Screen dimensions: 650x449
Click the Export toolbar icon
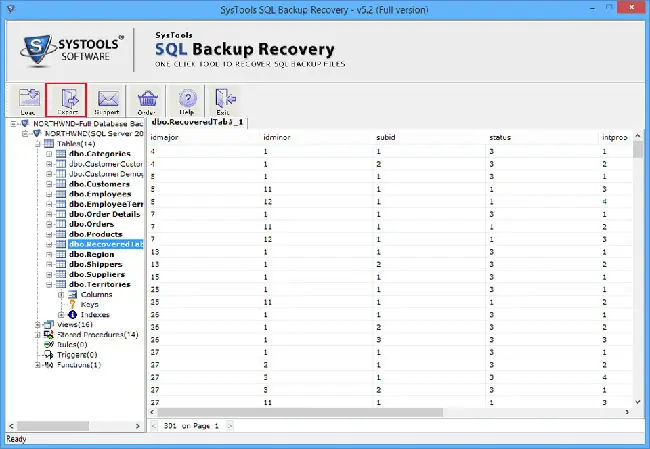coord(69,99)
